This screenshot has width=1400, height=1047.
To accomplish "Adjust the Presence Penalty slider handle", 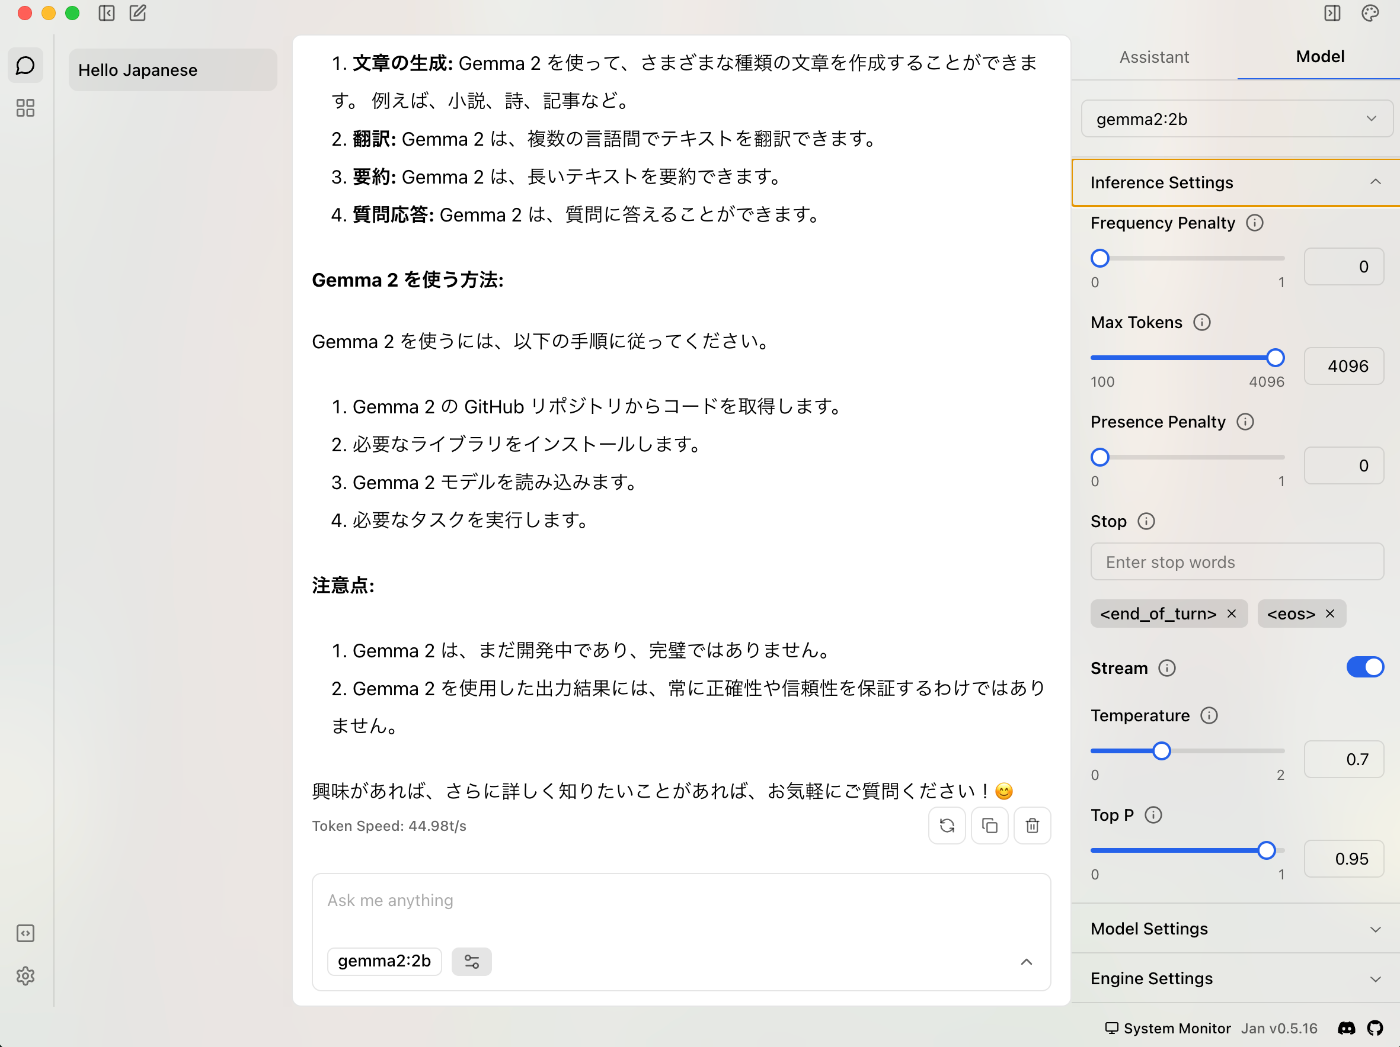I will click(x=1100, y=457).
